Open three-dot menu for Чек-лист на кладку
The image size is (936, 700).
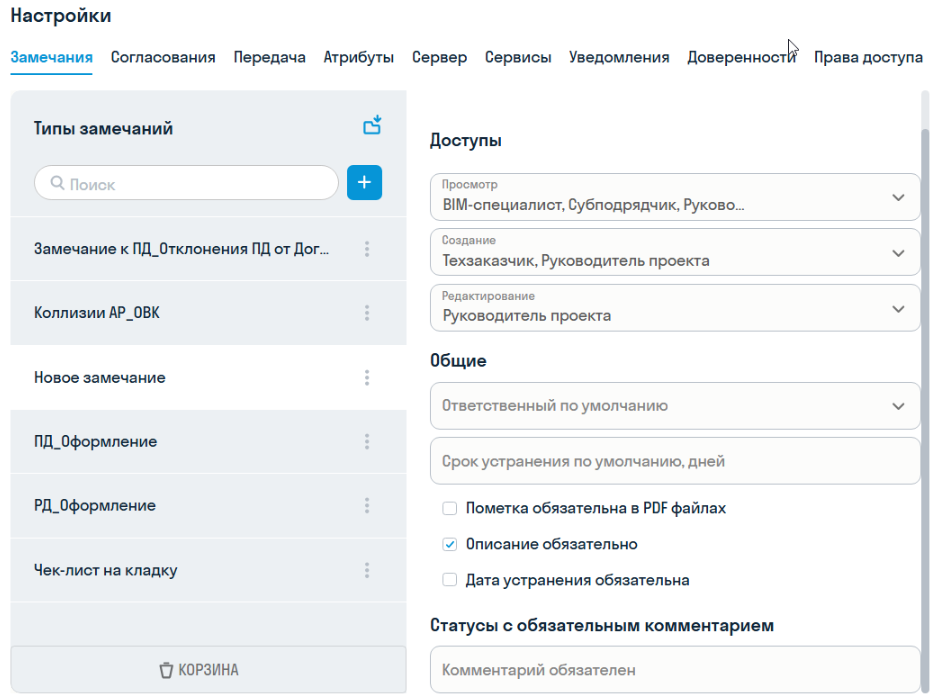367,570
